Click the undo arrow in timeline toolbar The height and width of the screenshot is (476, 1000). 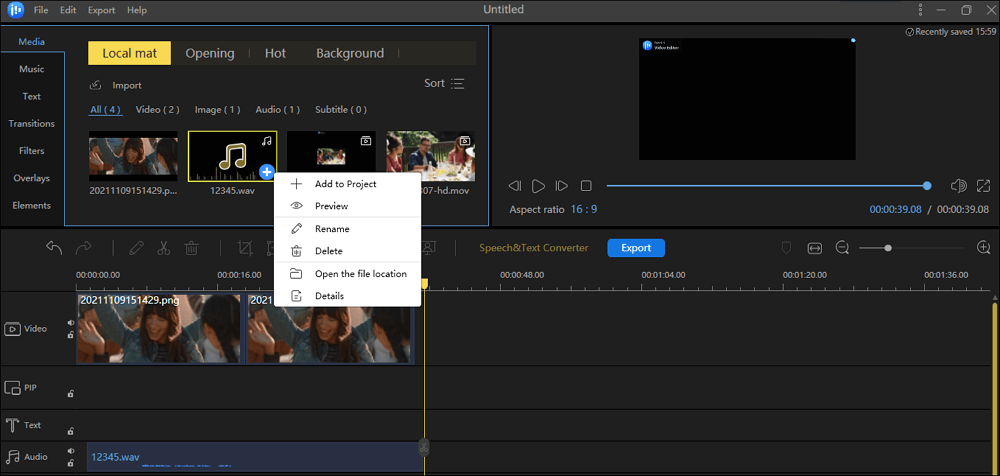54,248
